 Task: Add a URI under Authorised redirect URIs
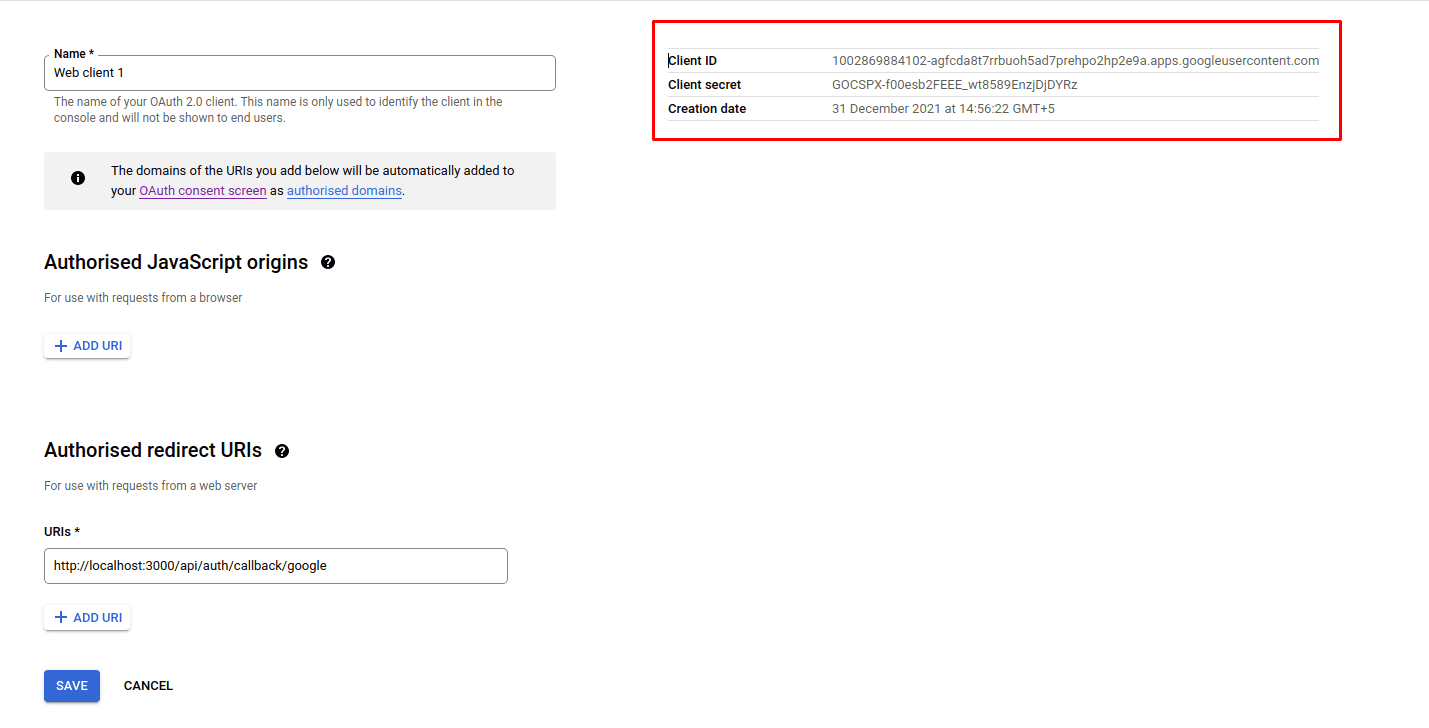(87, 618)
